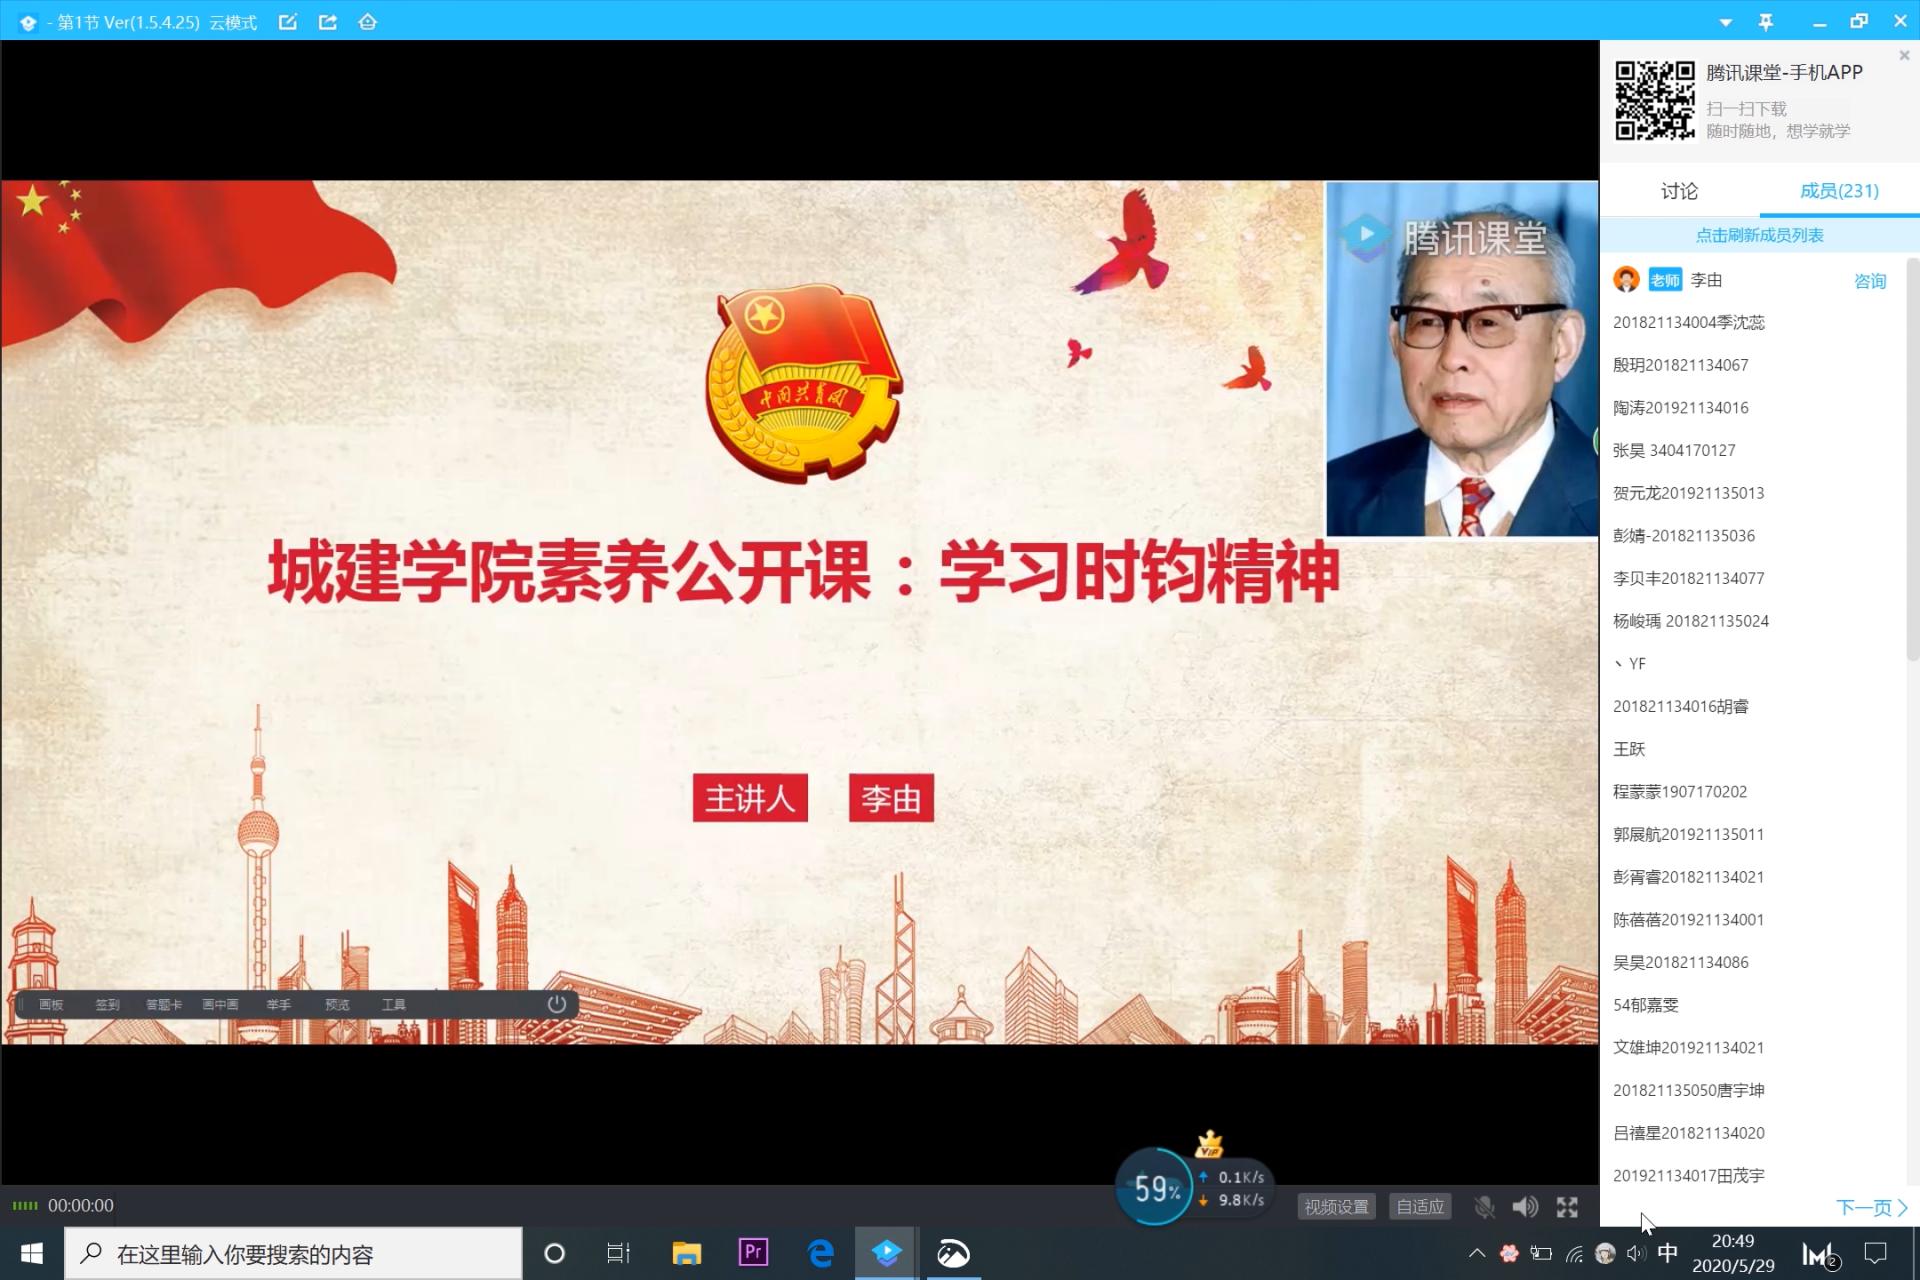The width and height of the screenshot is (1920, 1280).
Task: Click the power icon on the floating toolbar
Action: [557, 1004]
